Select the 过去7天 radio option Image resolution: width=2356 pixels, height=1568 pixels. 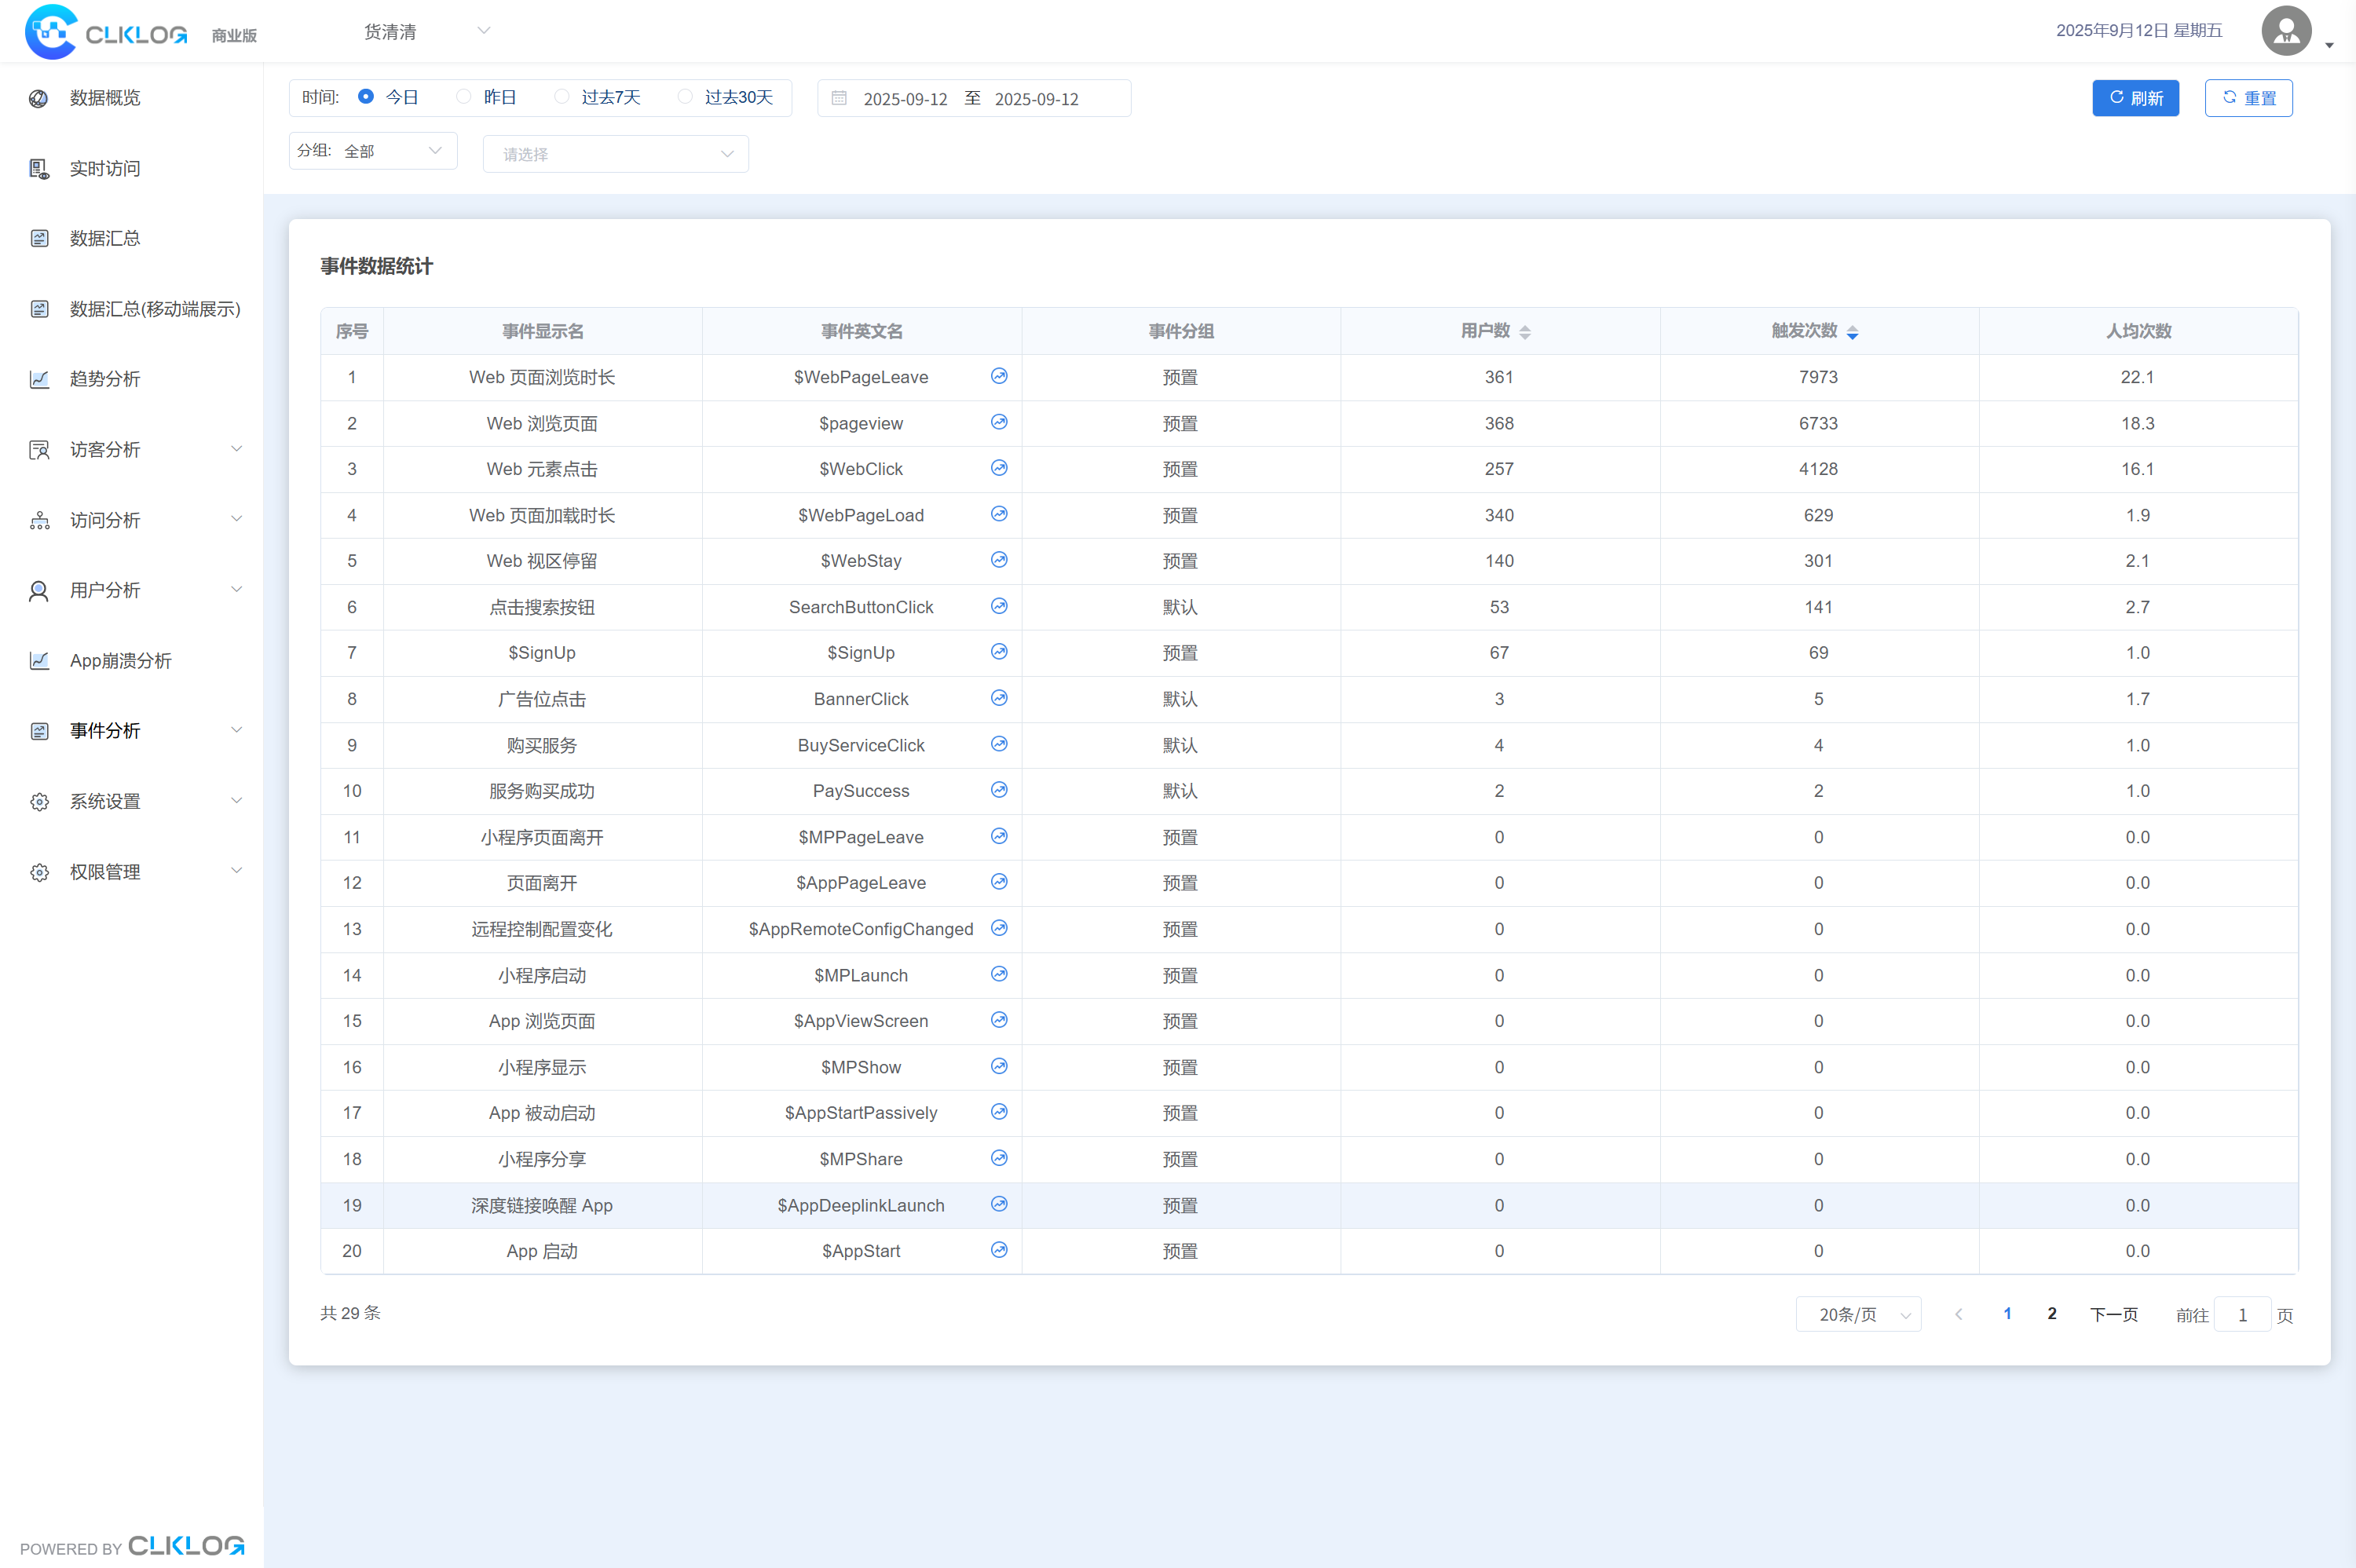(562, 97)
